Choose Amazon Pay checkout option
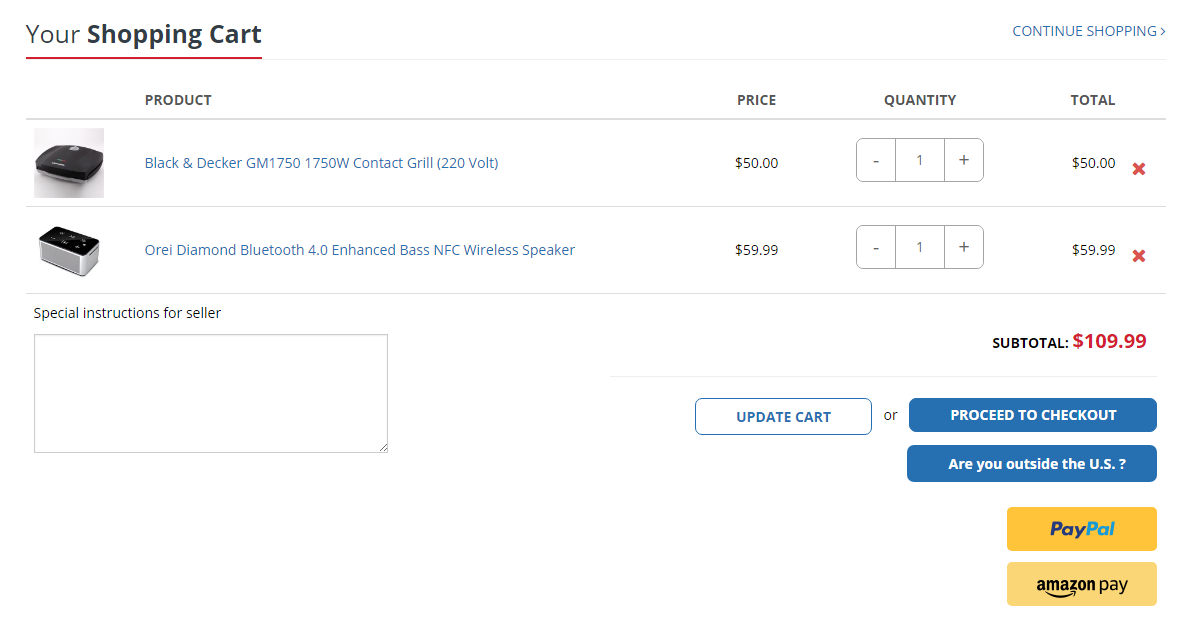Screen dimensions: 1191x632 pos(1081,585)
